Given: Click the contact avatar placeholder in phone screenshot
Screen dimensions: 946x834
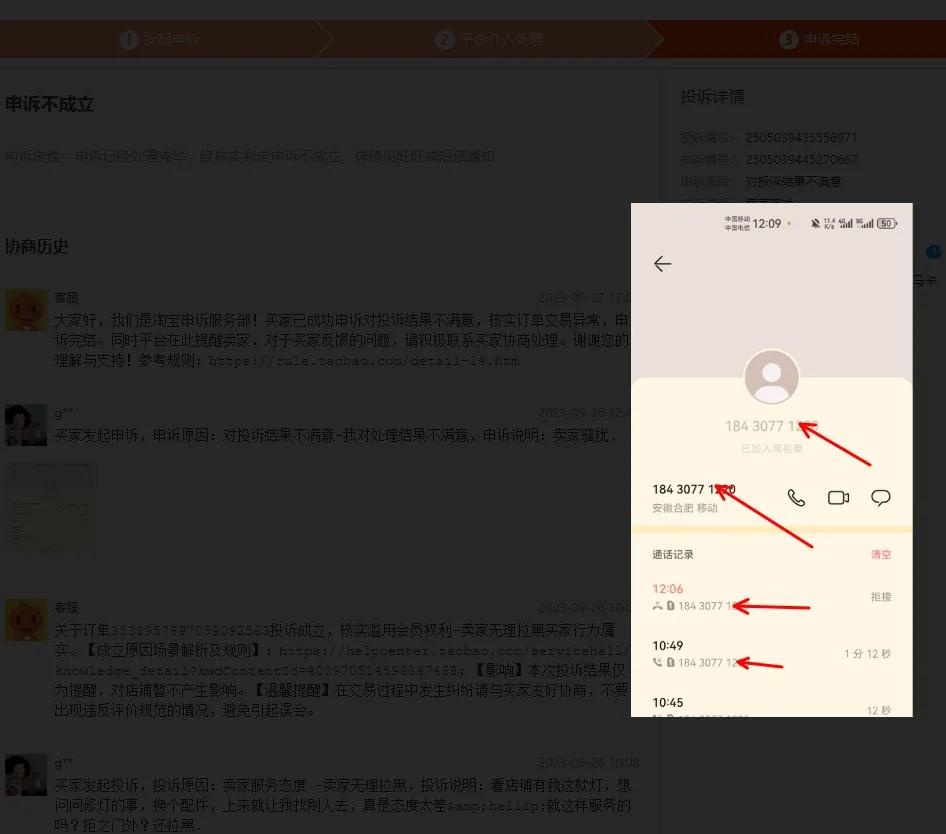Looking at the screenshot, I should (772, 377).
